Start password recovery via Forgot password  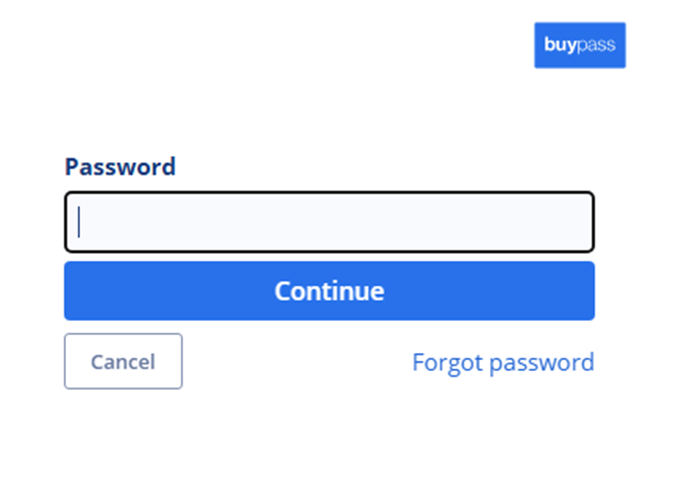click(502, 362)
